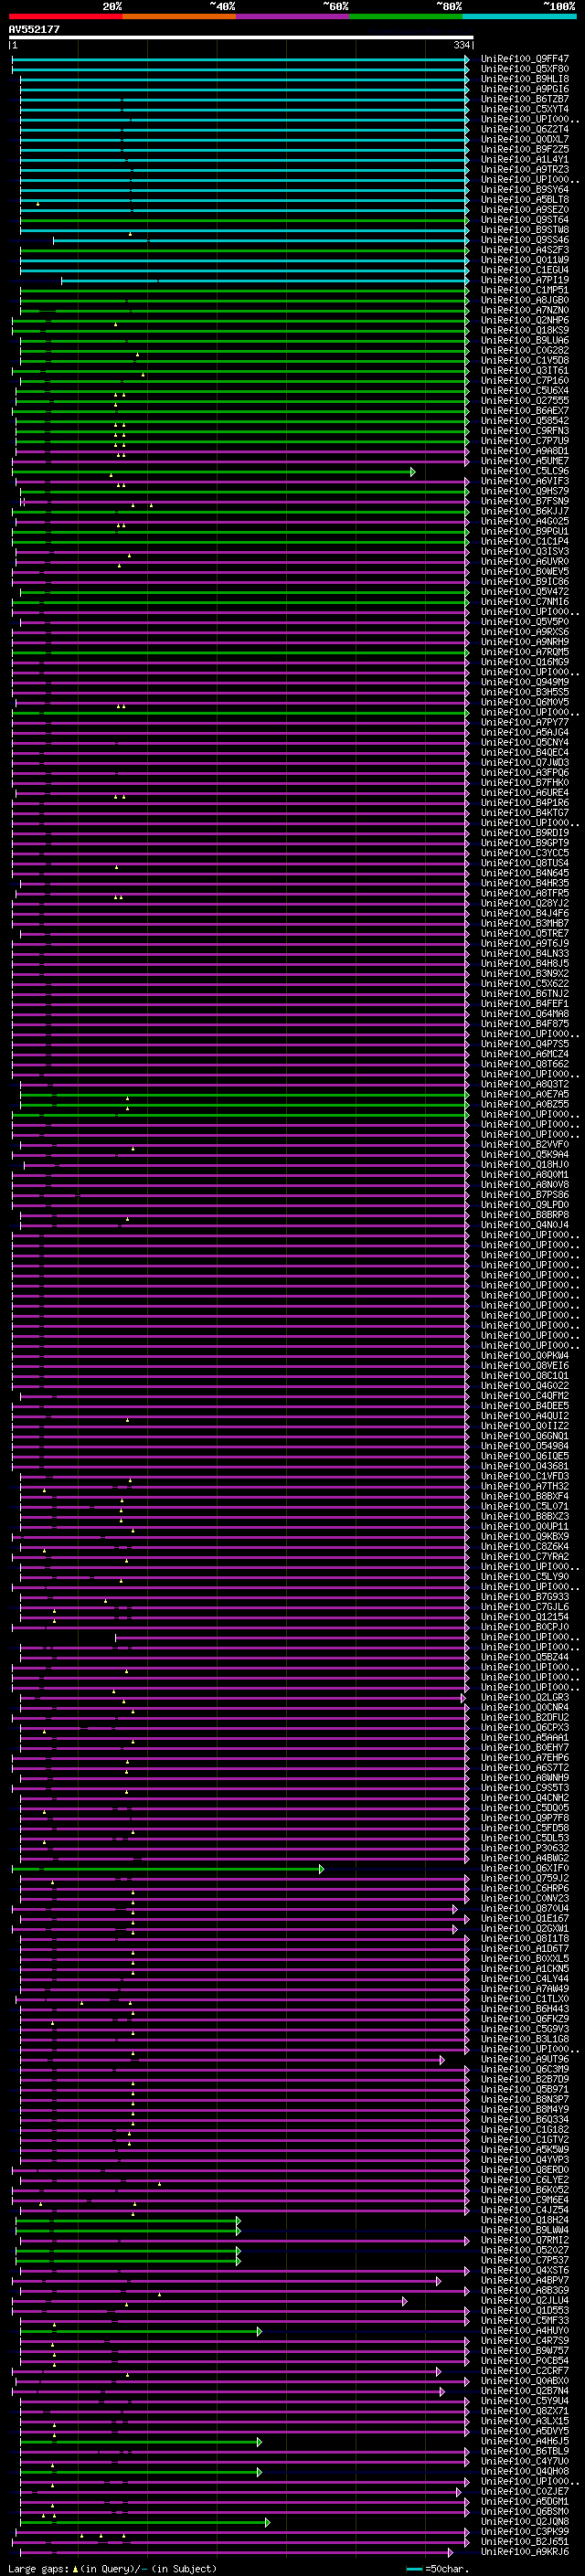Select the UniRef100_Q0DXL7 entry
This screenshot has width=585, height=2576.
tap(525, 139)
